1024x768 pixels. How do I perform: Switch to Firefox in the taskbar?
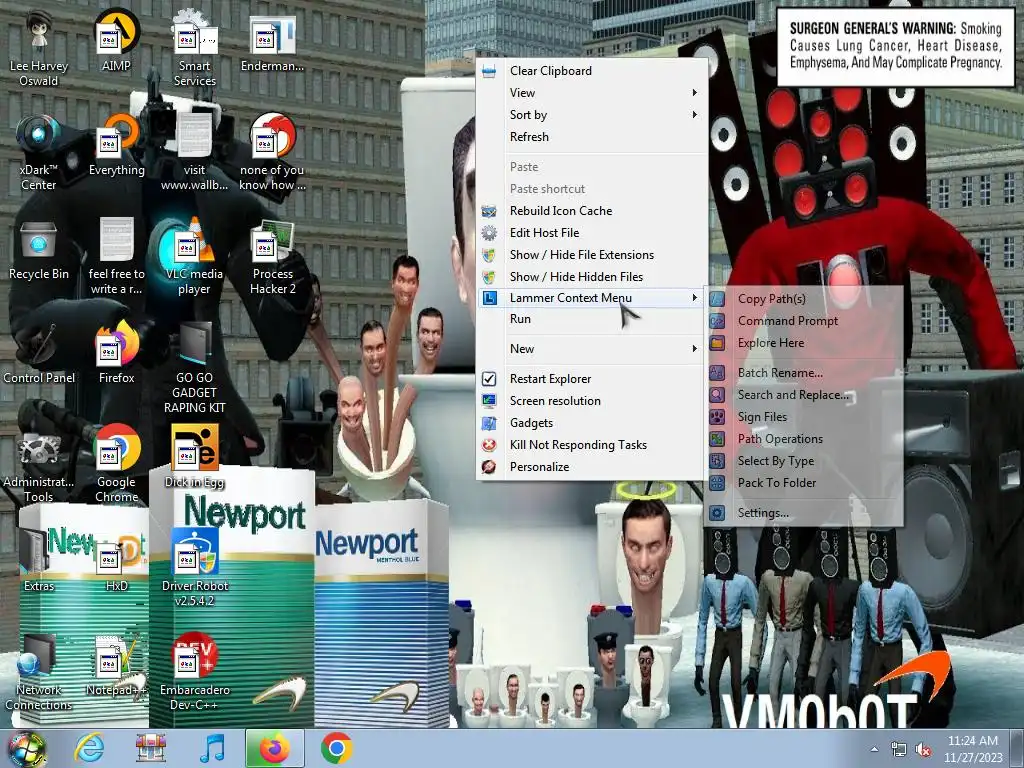(274, 749)
